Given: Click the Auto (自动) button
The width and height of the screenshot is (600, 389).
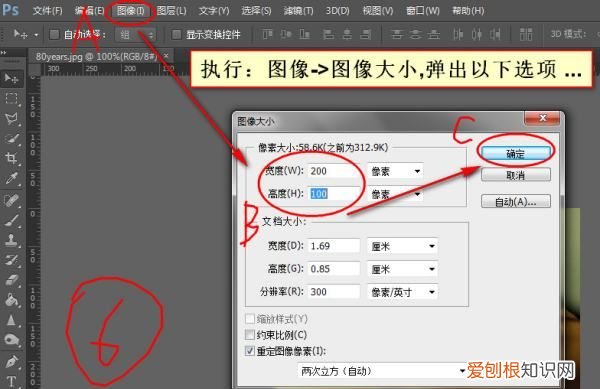Looking at the screenshot, I should pos(515,202).
